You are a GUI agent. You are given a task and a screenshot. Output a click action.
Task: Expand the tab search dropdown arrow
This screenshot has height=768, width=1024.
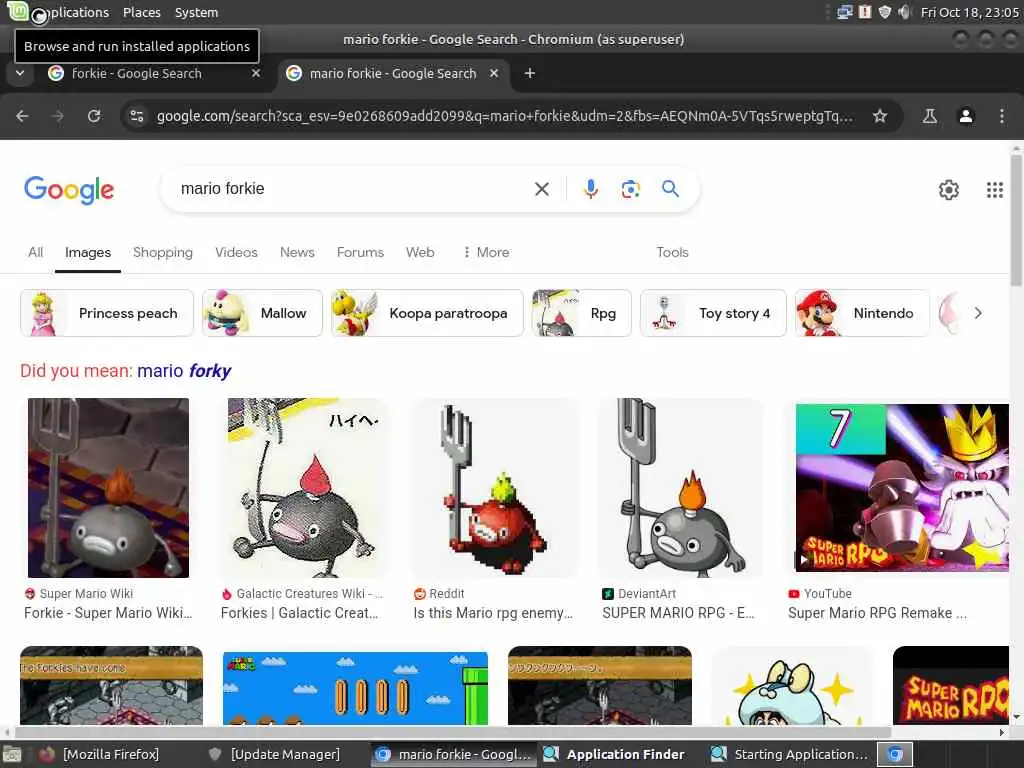coord(20,73)
